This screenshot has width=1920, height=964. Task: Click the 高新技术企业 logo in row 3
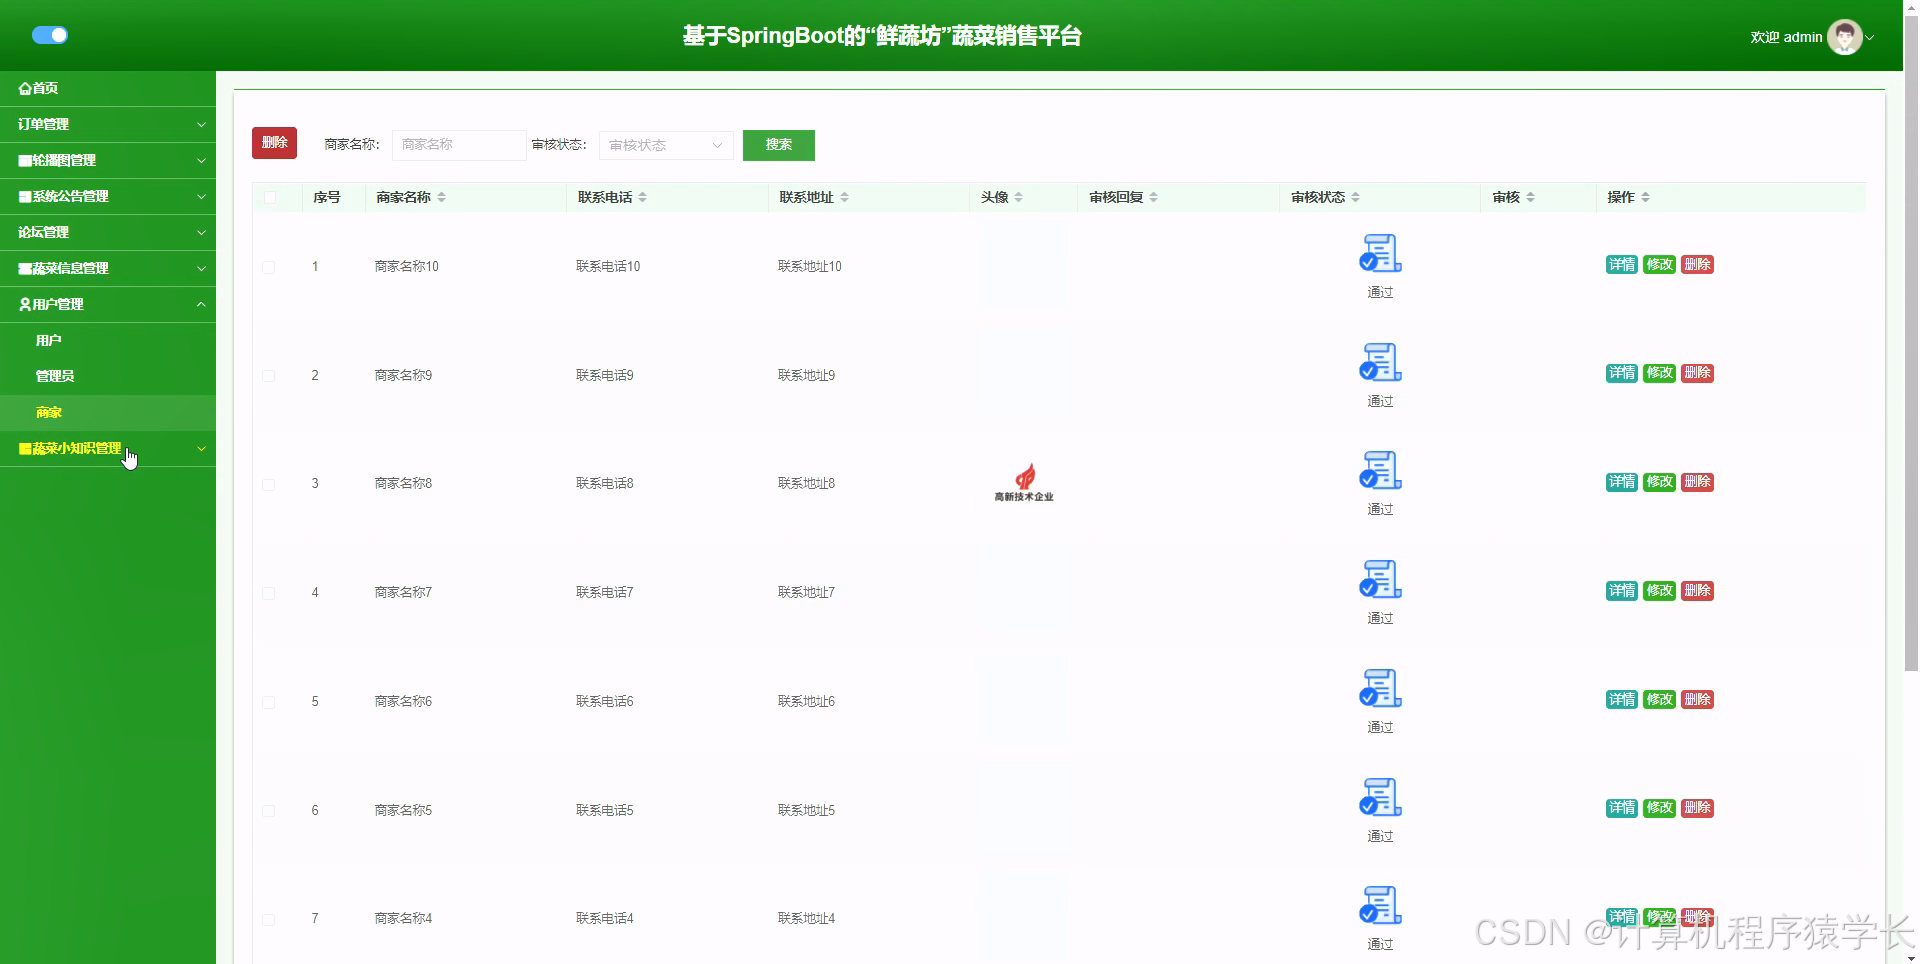click(x=1023, y=483)
